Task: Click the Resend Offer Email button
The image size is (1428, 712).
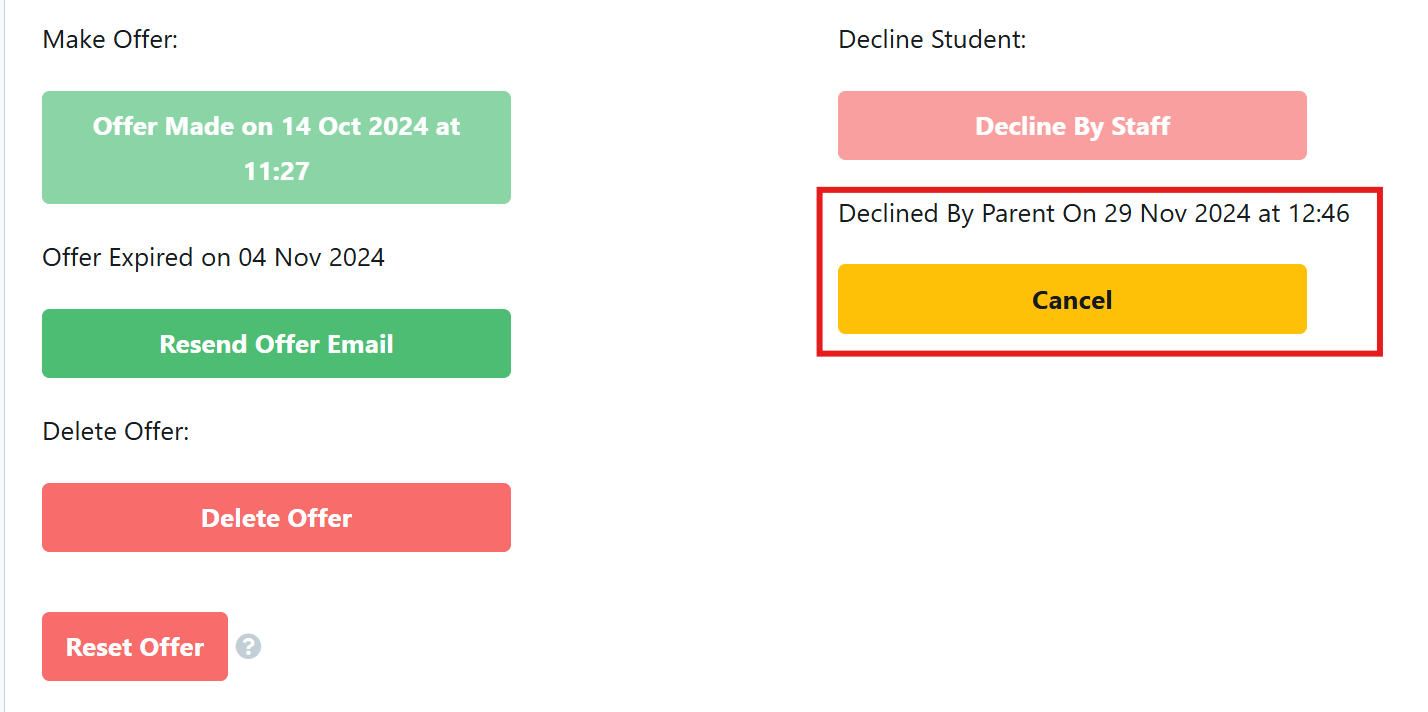Action: (x=276, y=343)
